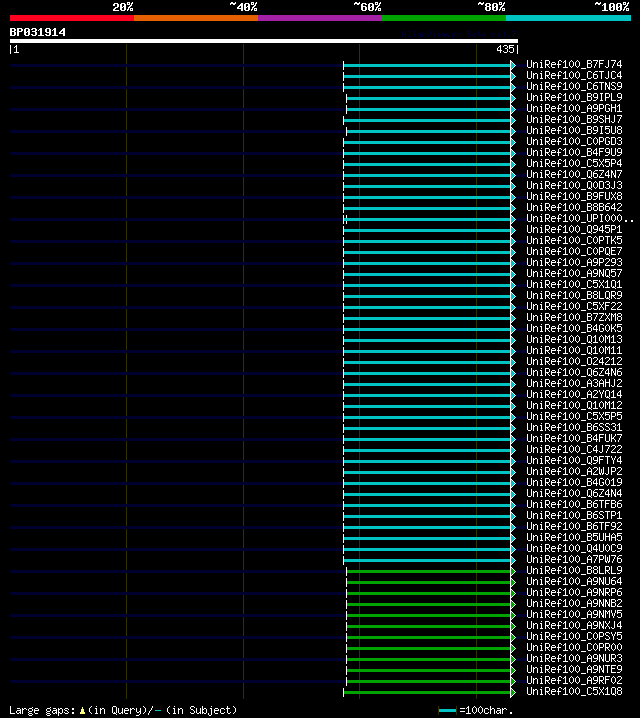640x718 pixels.
Task: Click the UniRef100_B8B642 text
Action: coord(574,207)
